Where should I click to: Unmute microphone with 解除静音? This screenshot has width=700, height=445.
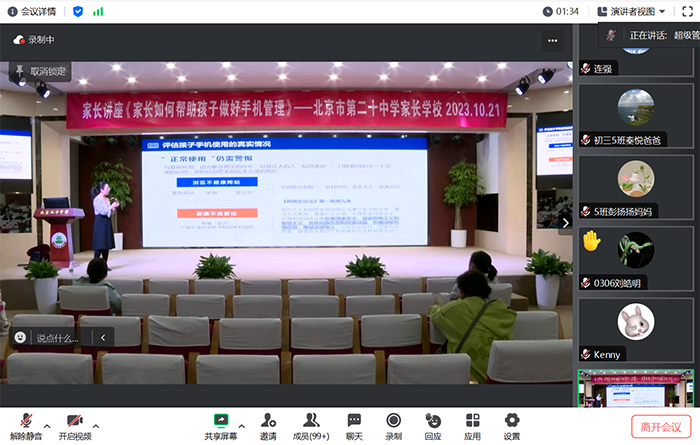click(x=26, y=426)
